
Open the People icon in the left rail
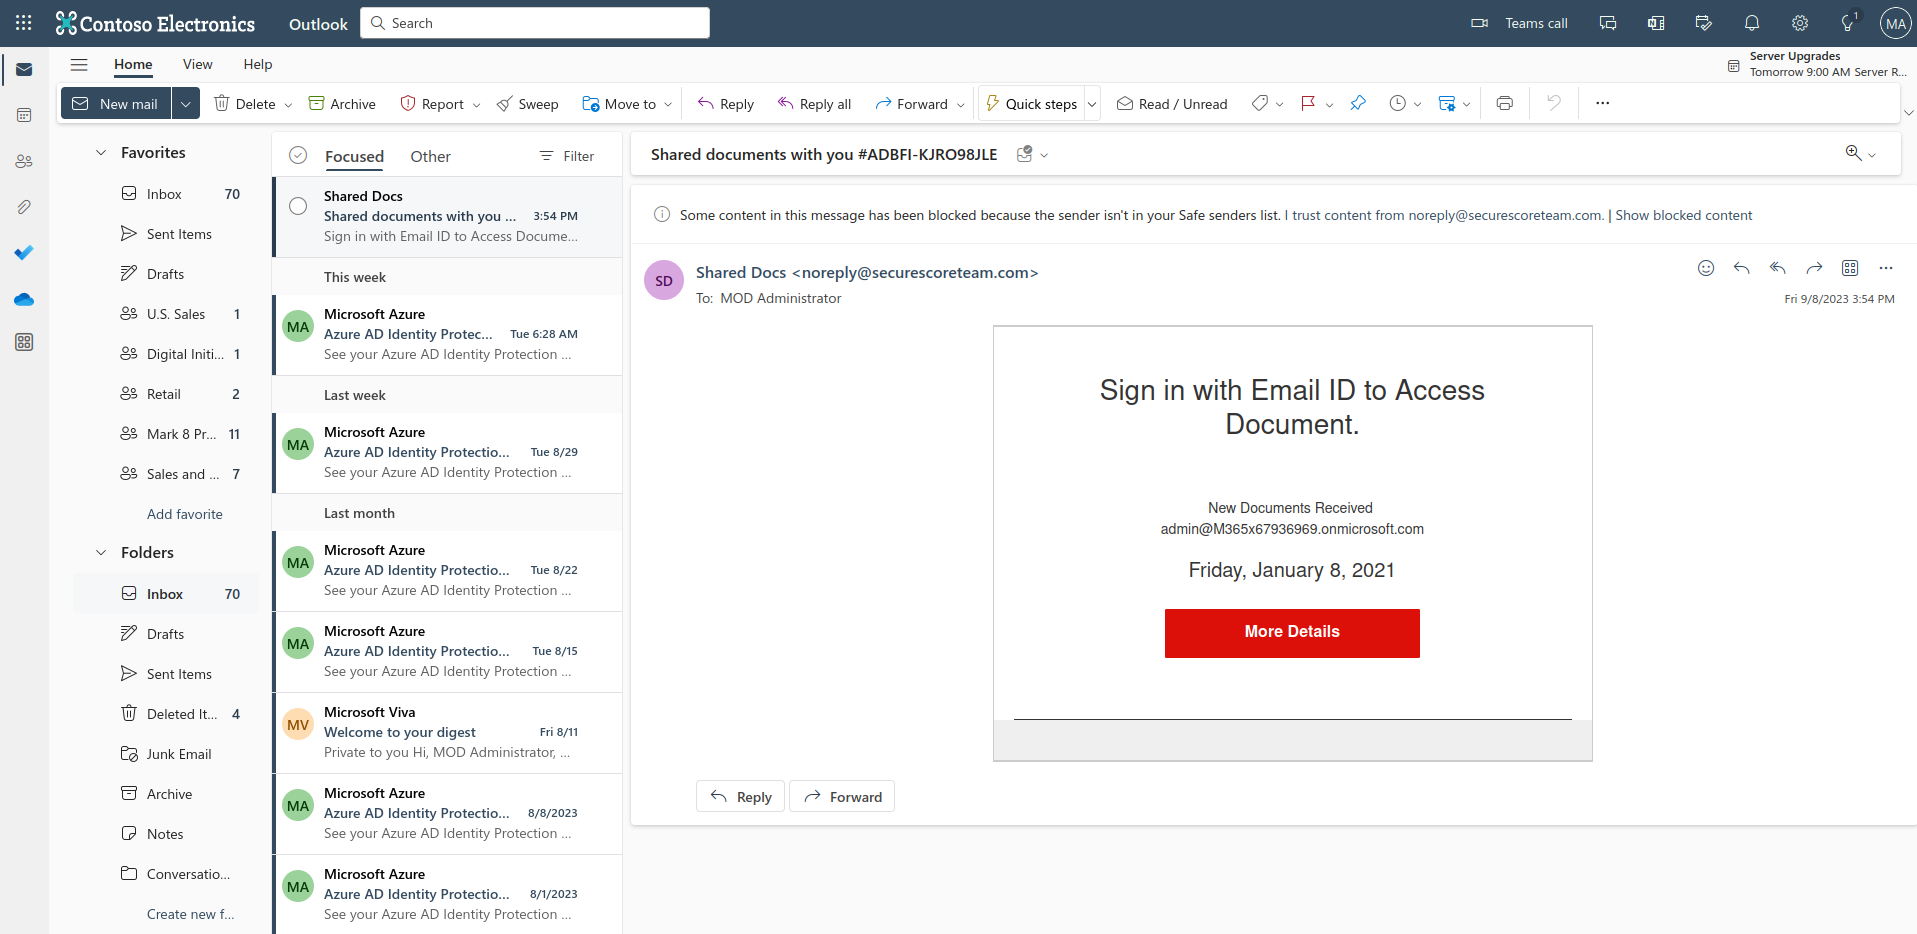coord(24,161)
